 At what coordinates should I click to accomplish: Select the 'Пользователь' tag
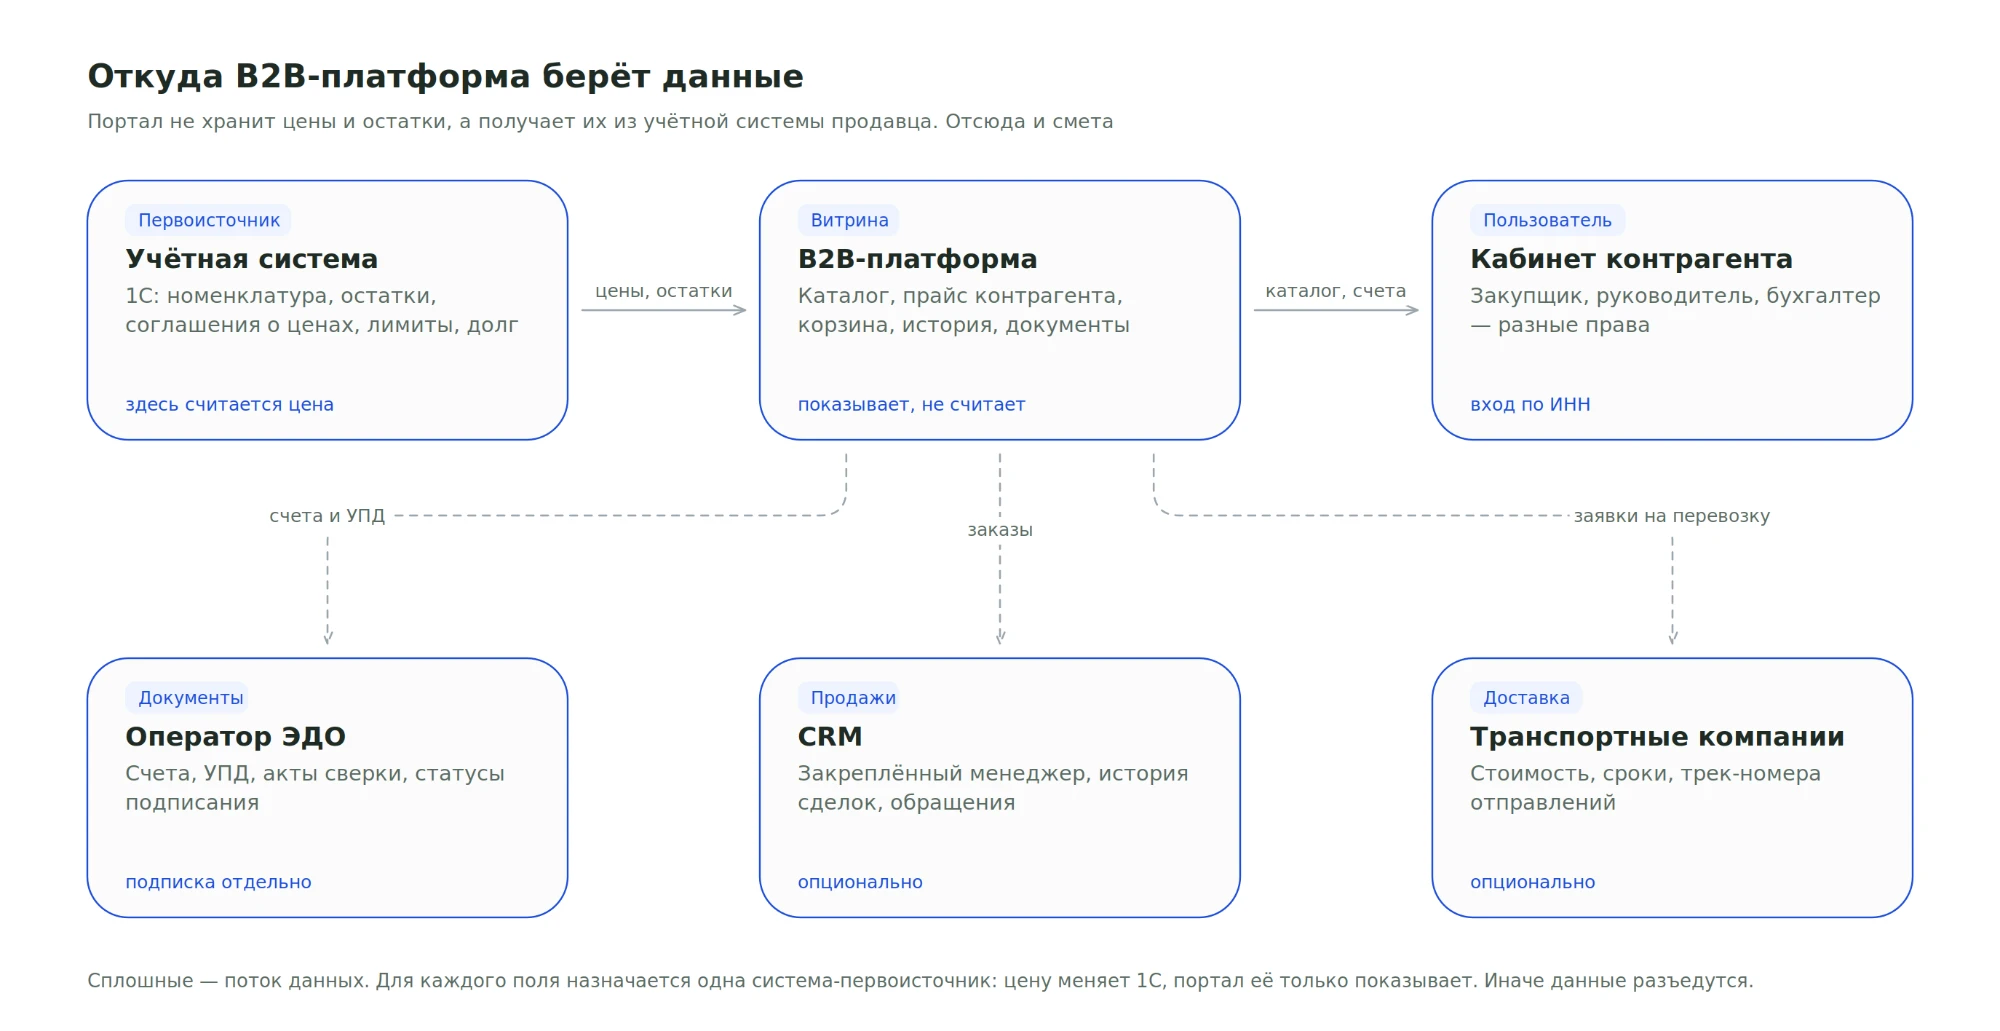coord(1547,220)
